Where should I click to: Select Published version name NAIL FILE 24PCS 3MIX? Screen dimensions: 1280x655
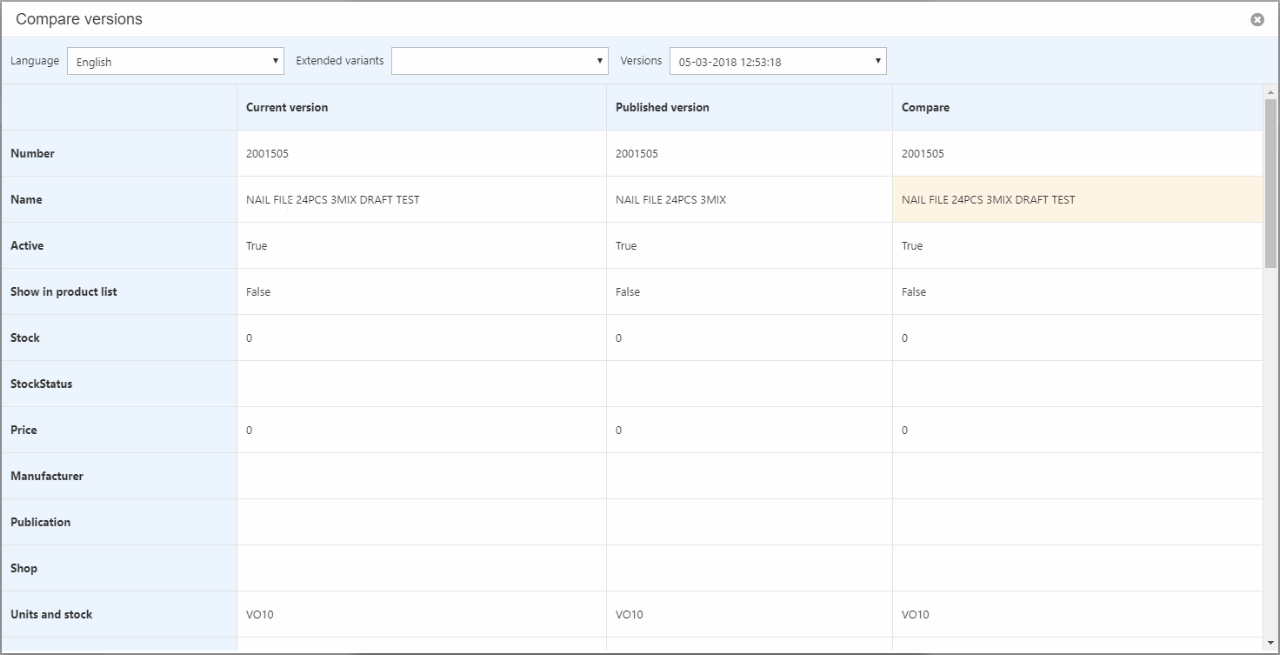point(670,200)
